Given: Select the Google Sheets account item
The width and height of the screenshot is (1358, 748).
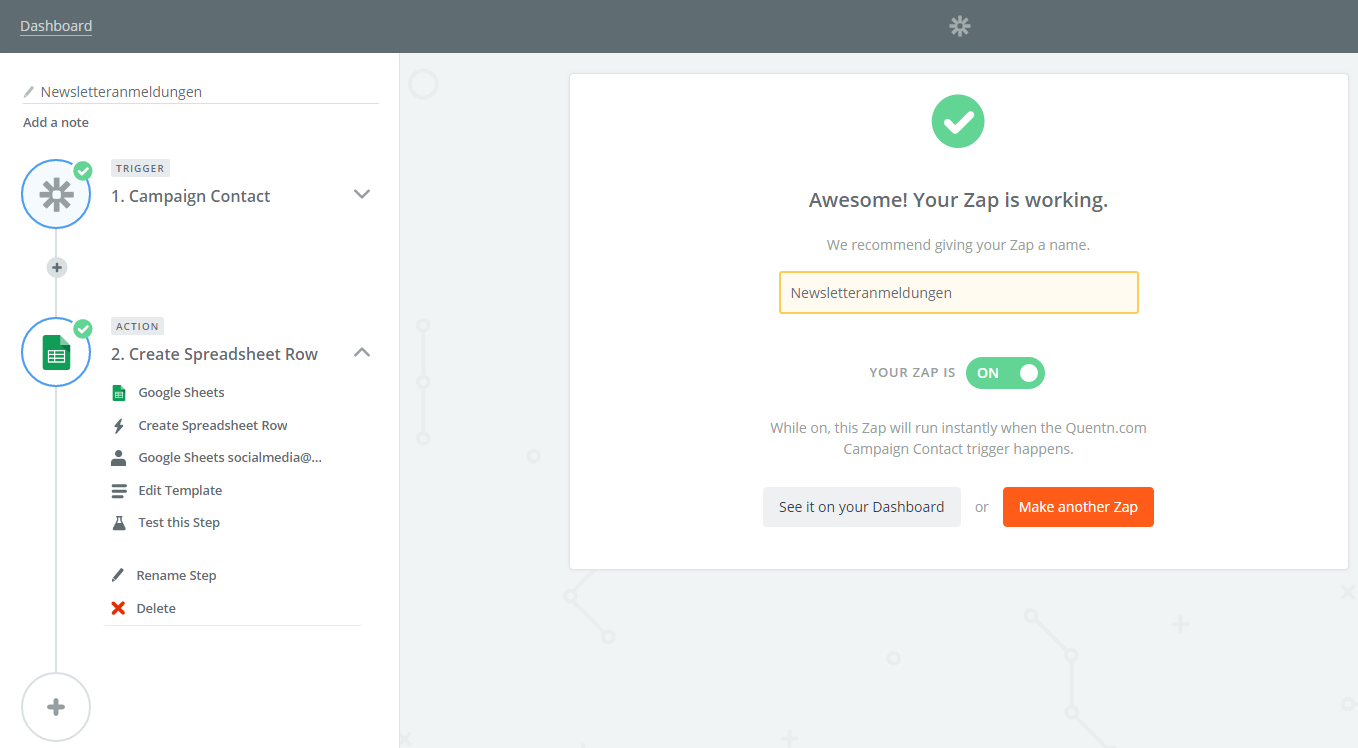Looking at the screenshot, I should tap(229, 457).
